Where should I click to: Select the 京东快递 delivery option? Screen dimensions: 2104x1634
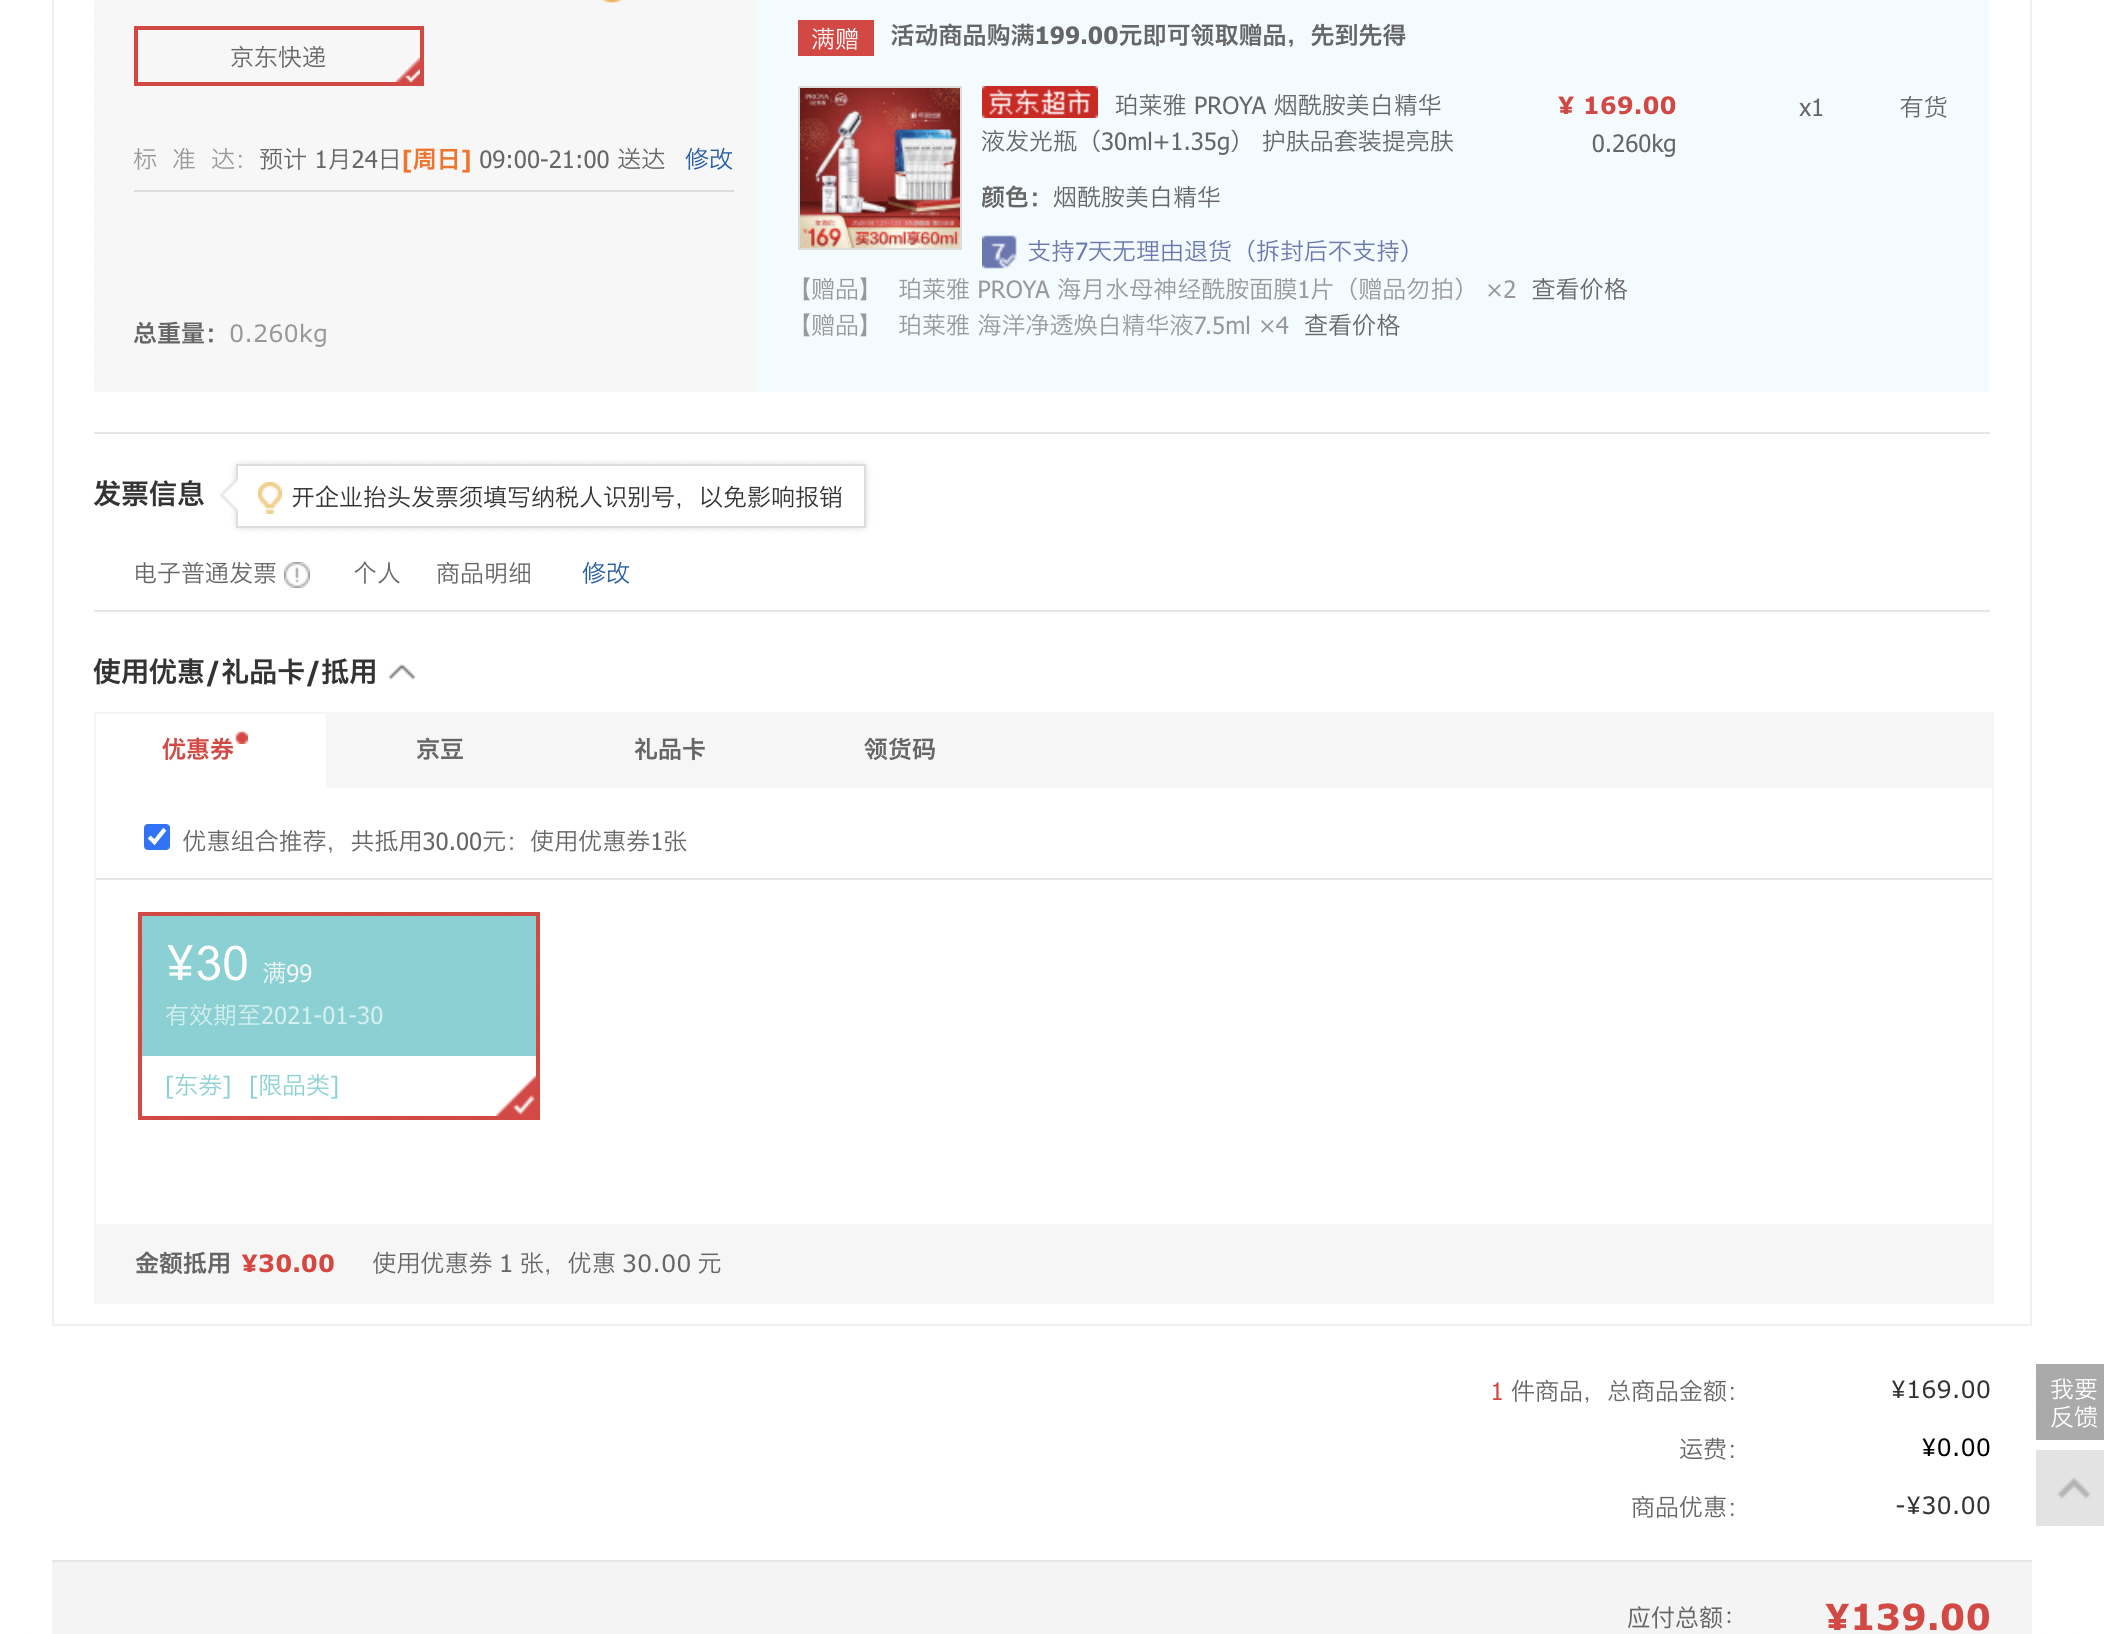pos(279,56)
